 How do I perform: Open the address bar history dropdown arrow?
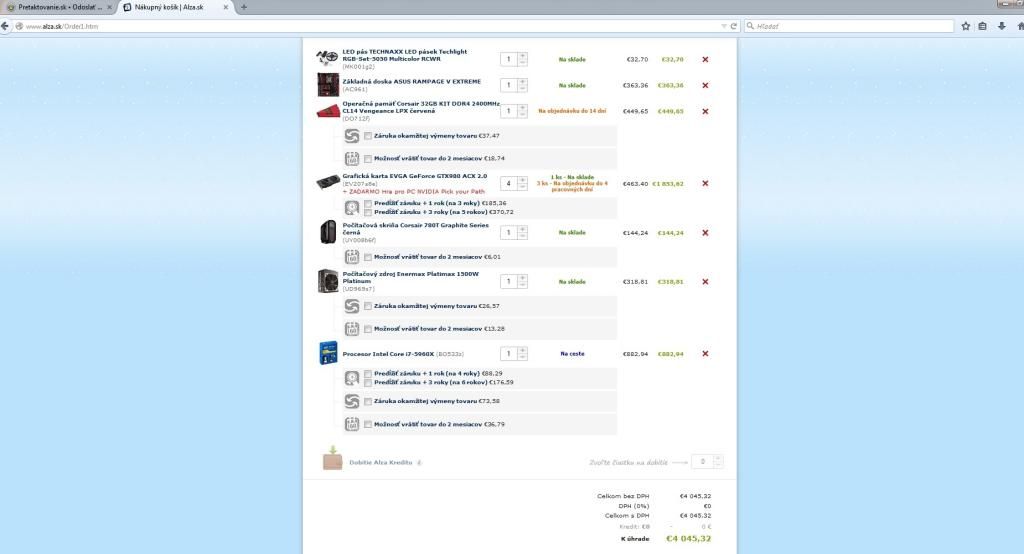click(x=722, y=26)
